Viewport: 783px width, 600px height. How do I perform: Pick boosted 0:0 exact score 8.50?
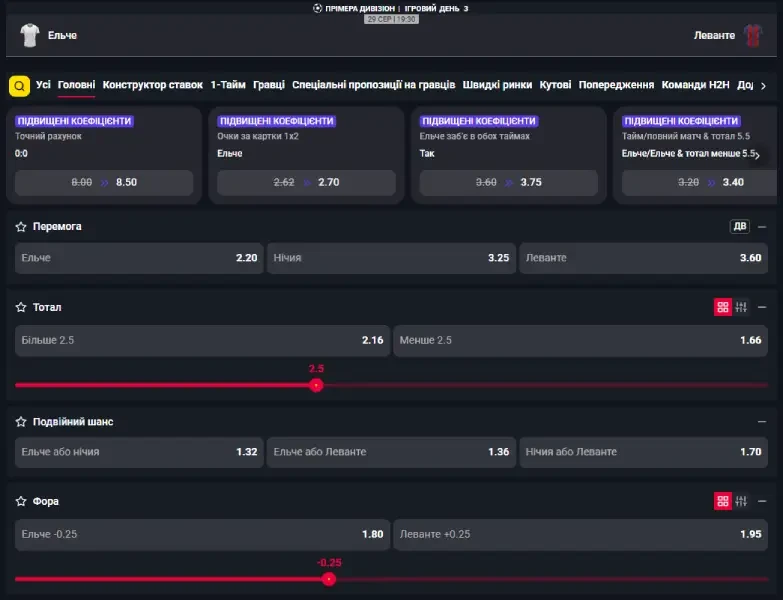104,183
